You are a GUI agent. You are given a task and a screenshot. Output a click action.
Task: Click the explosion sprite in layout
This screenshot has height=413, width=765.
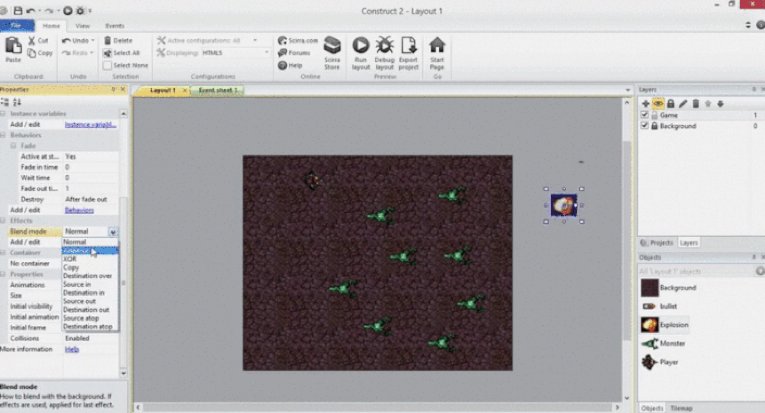click(564, 205)
